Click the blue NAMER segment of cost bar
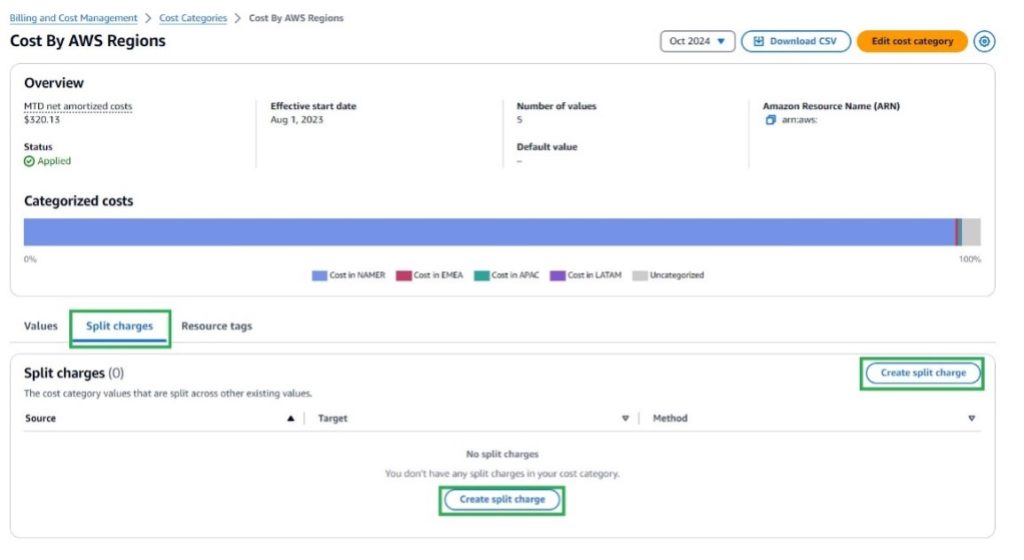 pos(490,232)
